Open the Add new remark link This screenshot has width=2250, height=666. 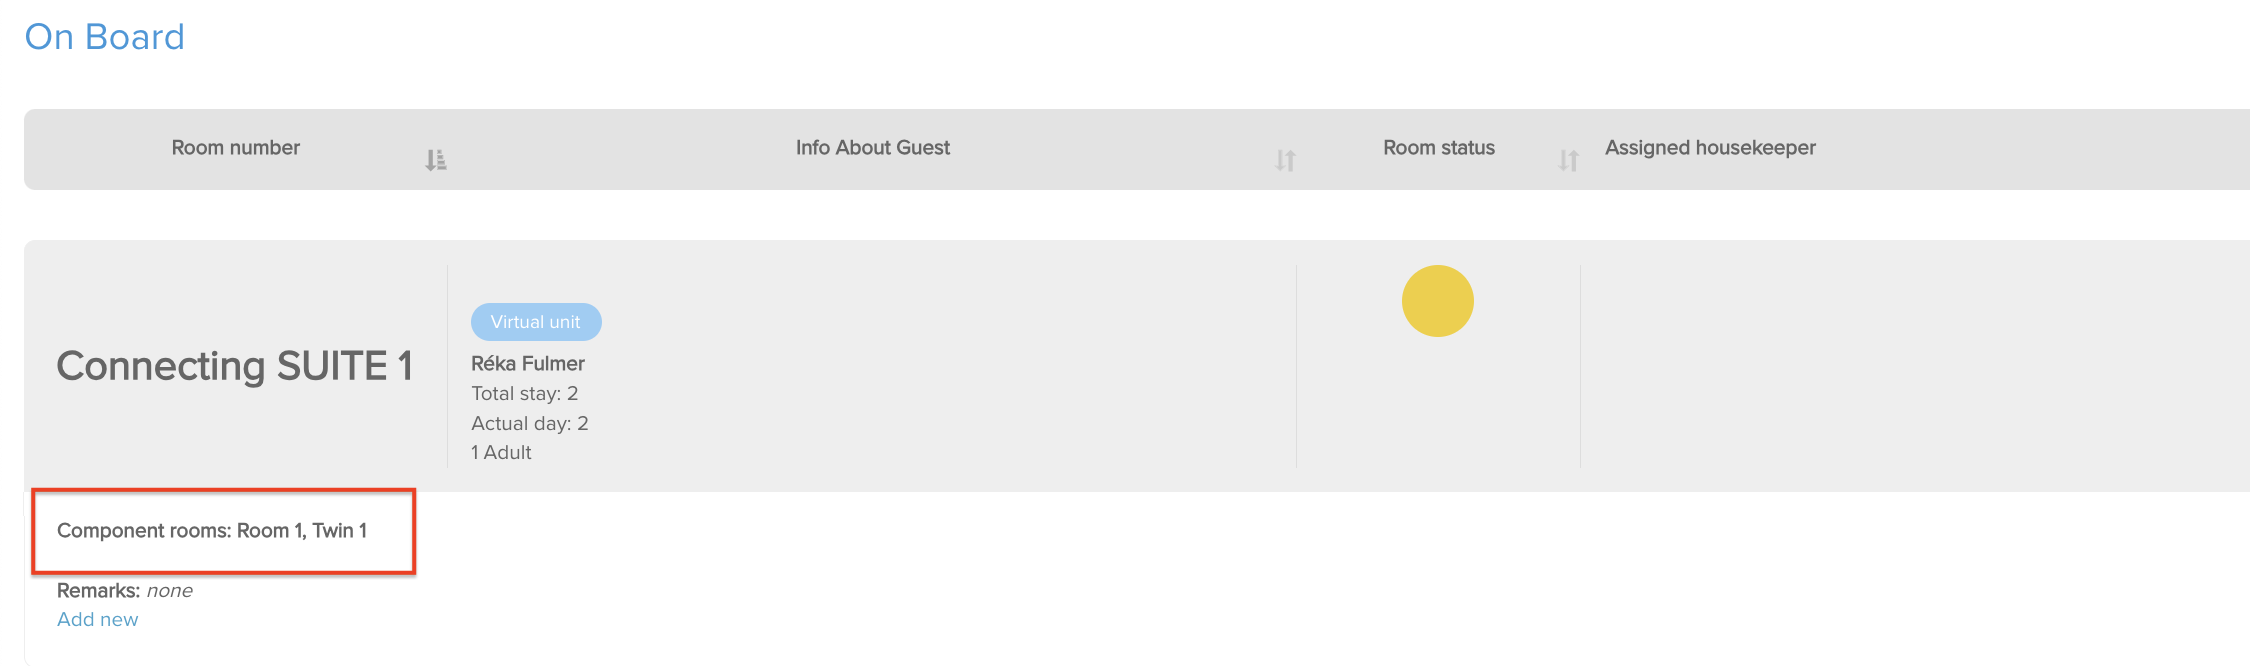98,620
